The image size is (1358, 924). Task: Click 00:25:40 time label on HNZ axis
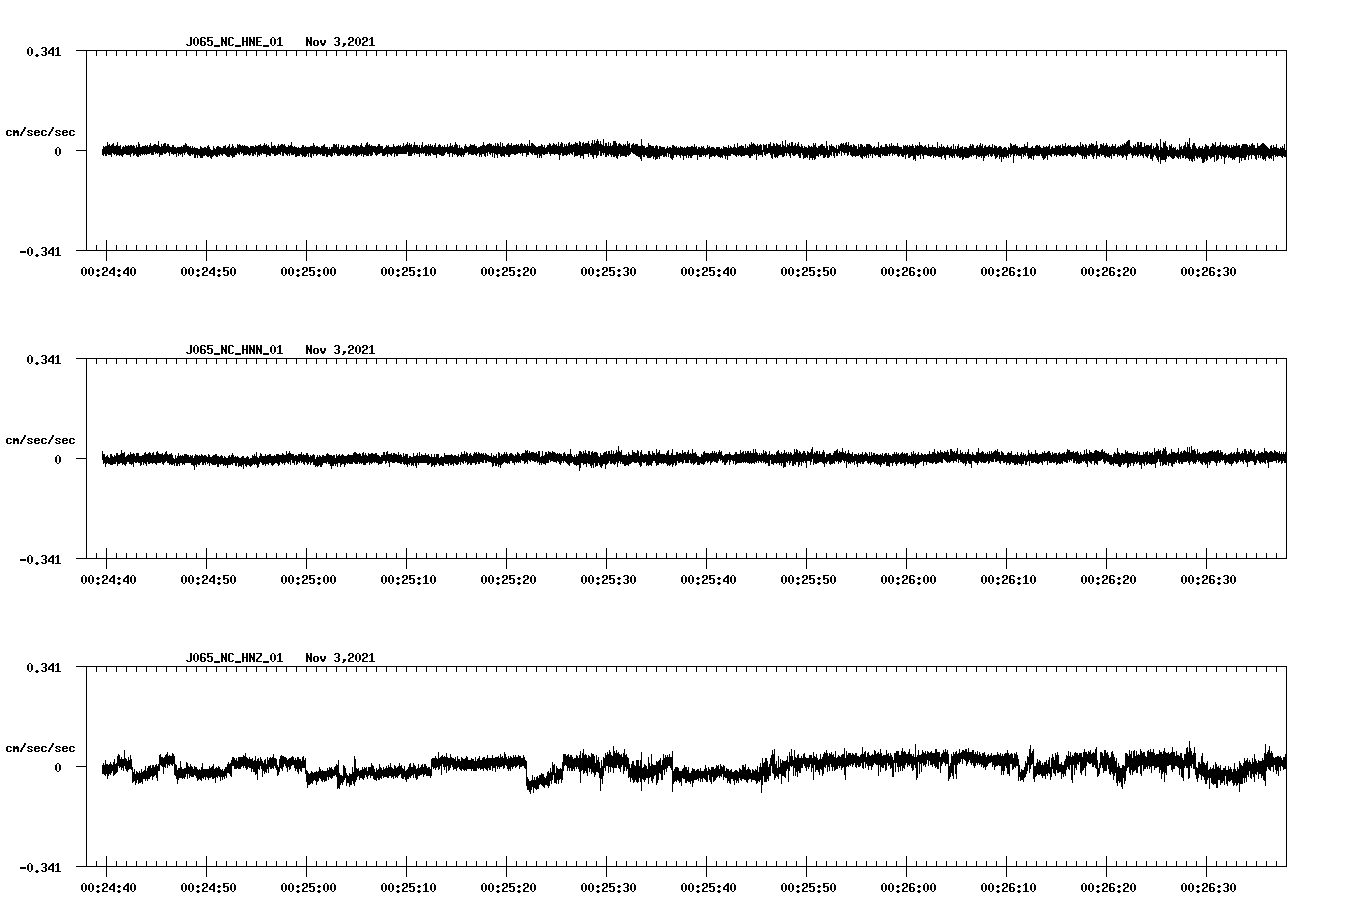(x=708, y=888)
